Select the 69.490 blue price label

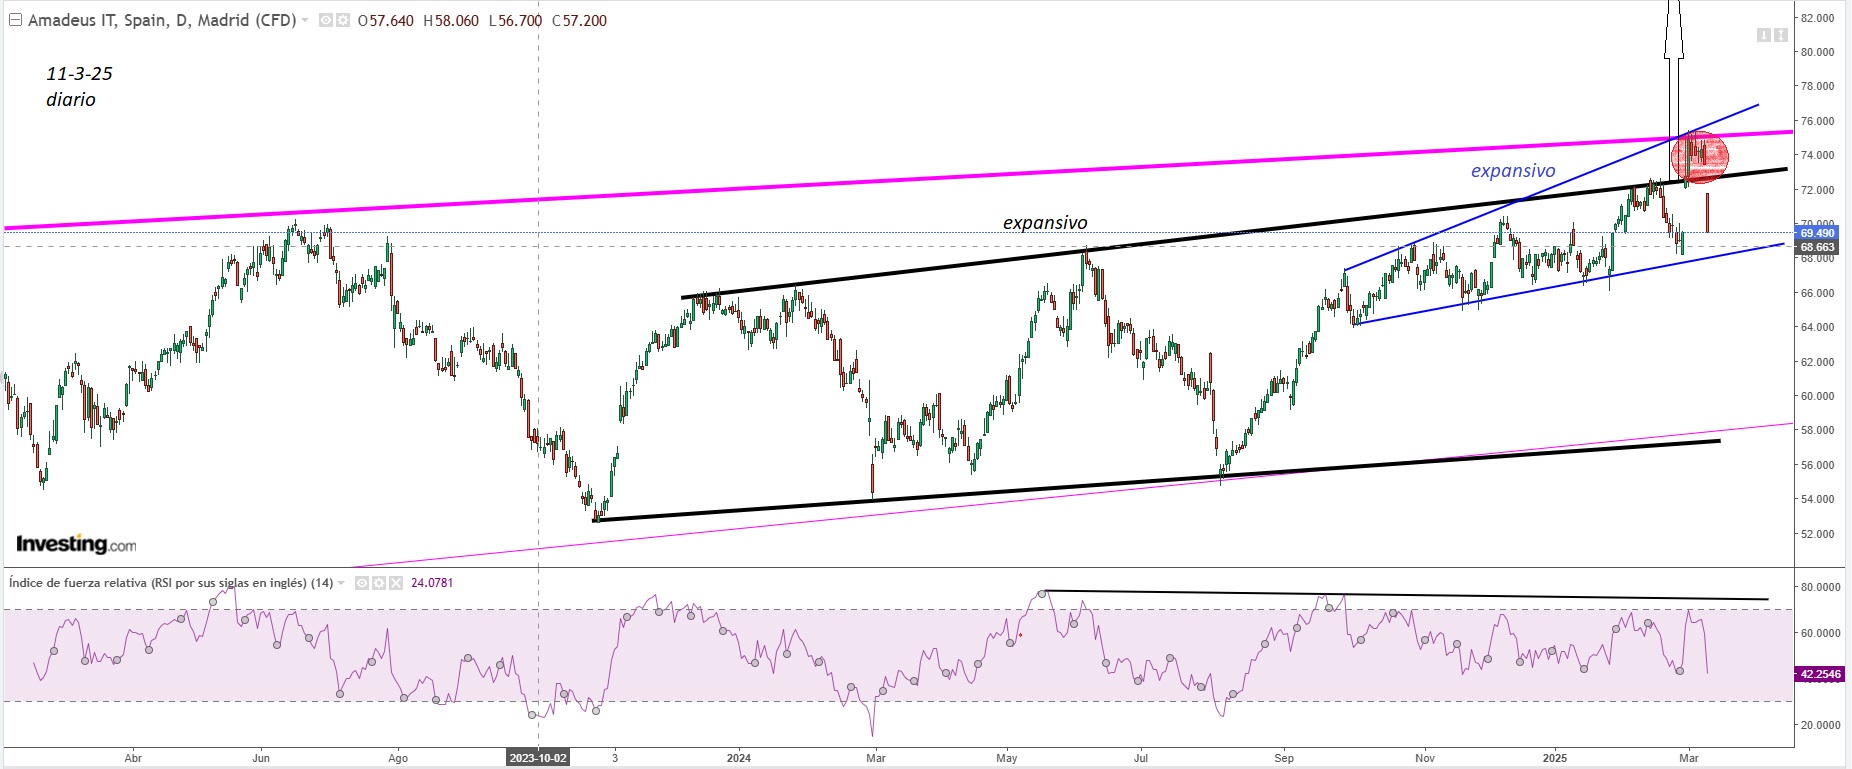[1818, 233]
